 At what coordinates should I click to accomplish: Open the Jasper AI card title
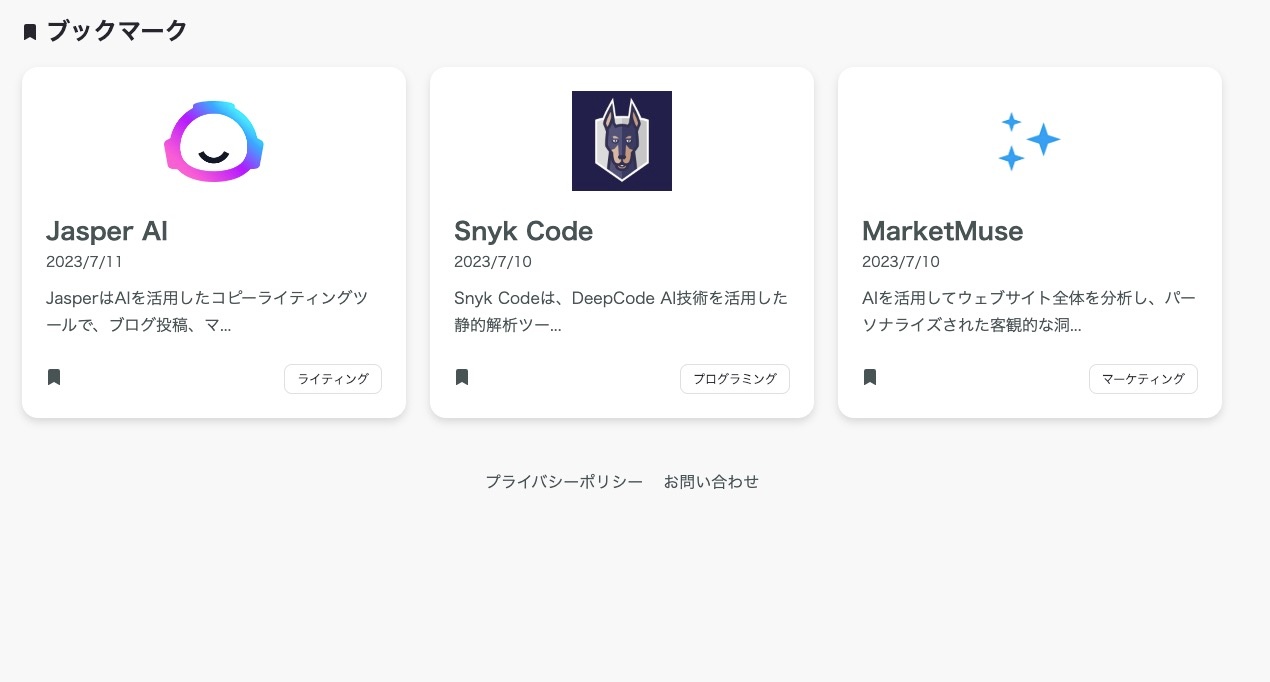[107, 231]
